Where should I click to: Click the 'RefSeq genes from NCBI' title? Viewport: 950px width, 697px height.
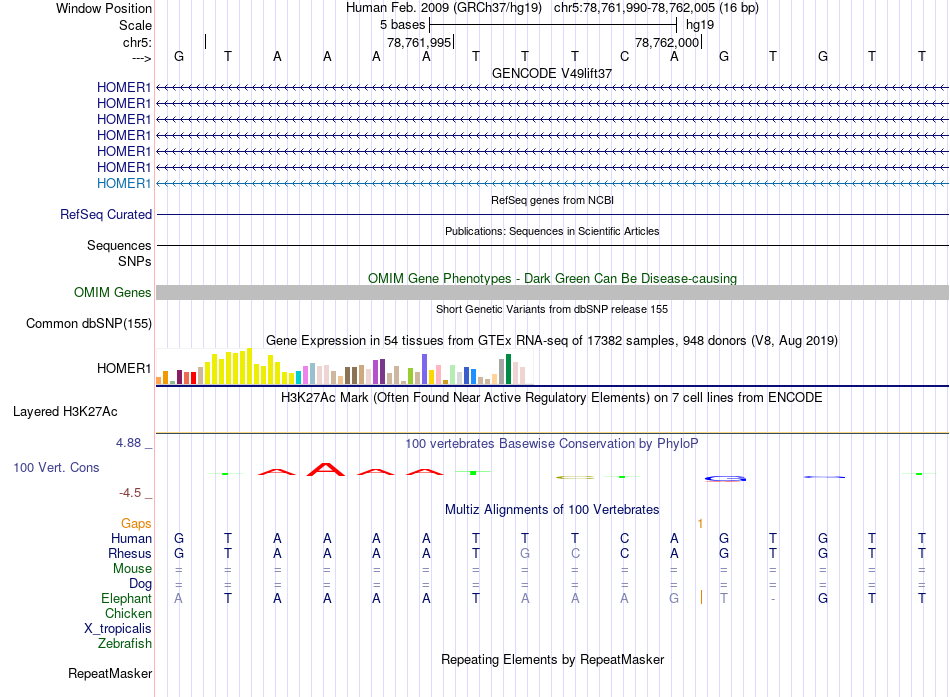[553, 200]
